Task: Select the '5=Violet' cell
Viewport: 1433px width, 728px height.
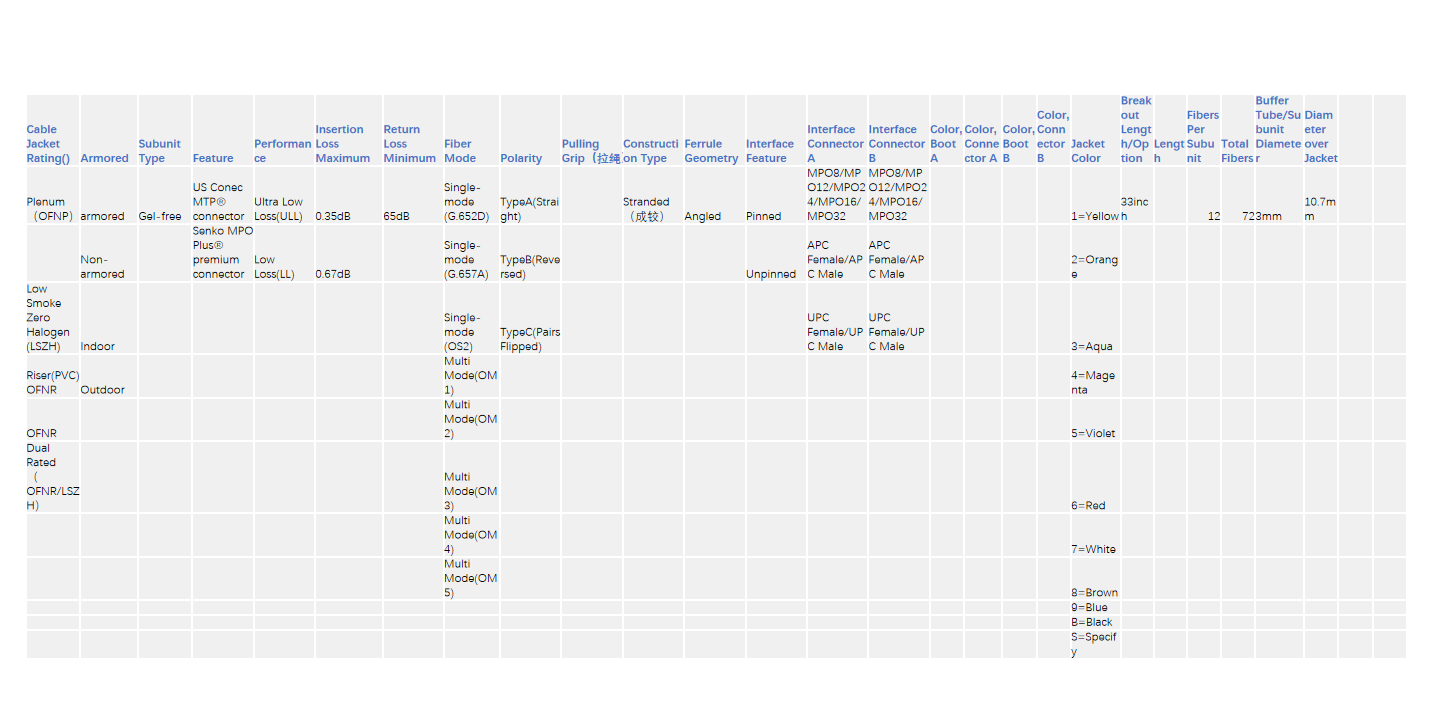Action: [x=1095, y=420]
